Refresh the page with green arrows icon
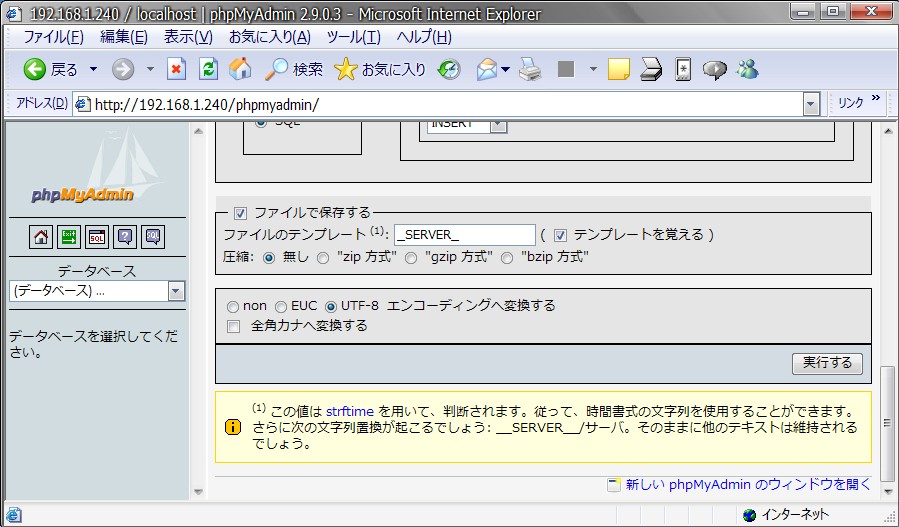The width and height of the screenshot is (899, 527). click(x=208, y=69)
